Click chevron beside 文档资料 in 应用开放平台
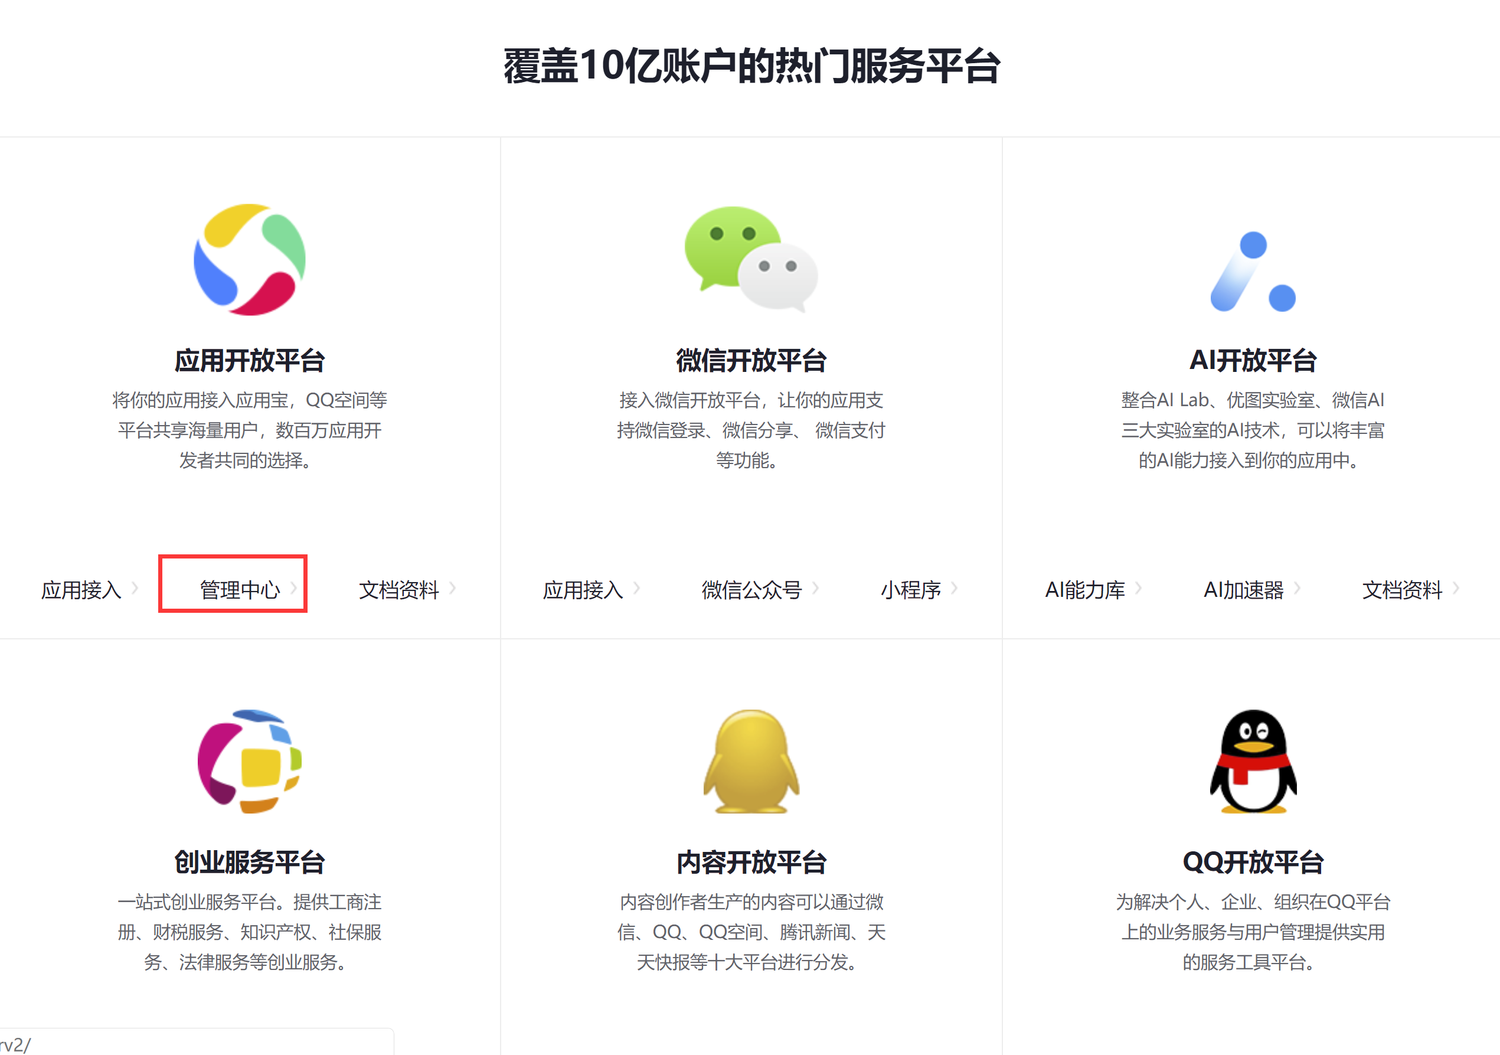Image resolution: width=1500 pixels, height=1055 pixels. pyautogui.click(x=452, y=588)
